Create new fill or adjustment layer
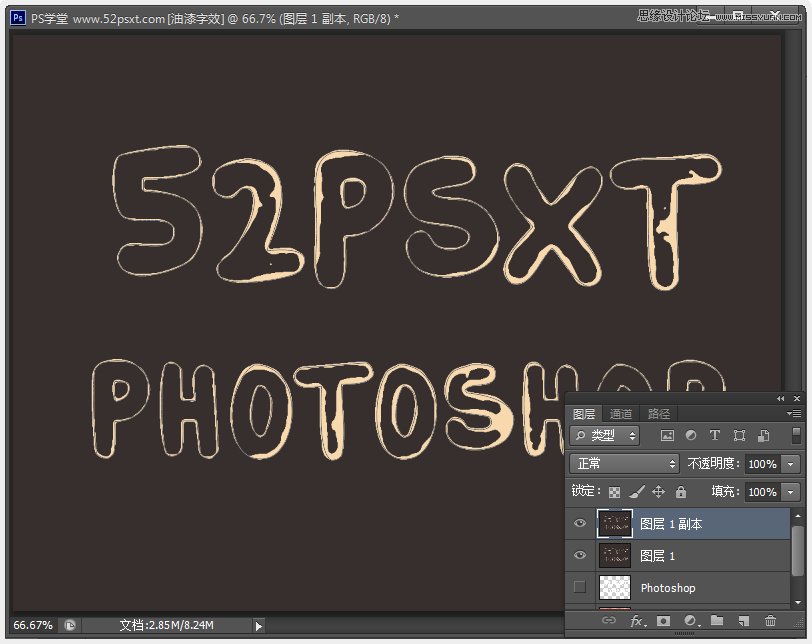The height and width of the screenshot is (644, 812). pos(691,621)
